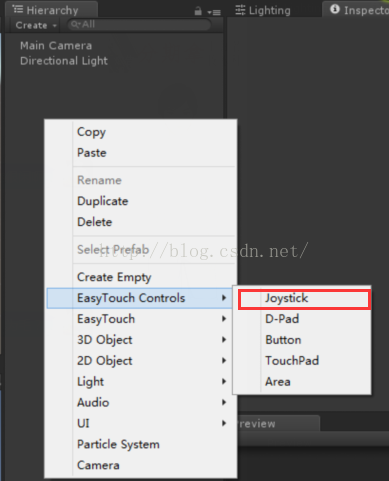The image size is (389, 481).
Task: Select TouchPad in the submenu
Action: click(x=303, y=361)
